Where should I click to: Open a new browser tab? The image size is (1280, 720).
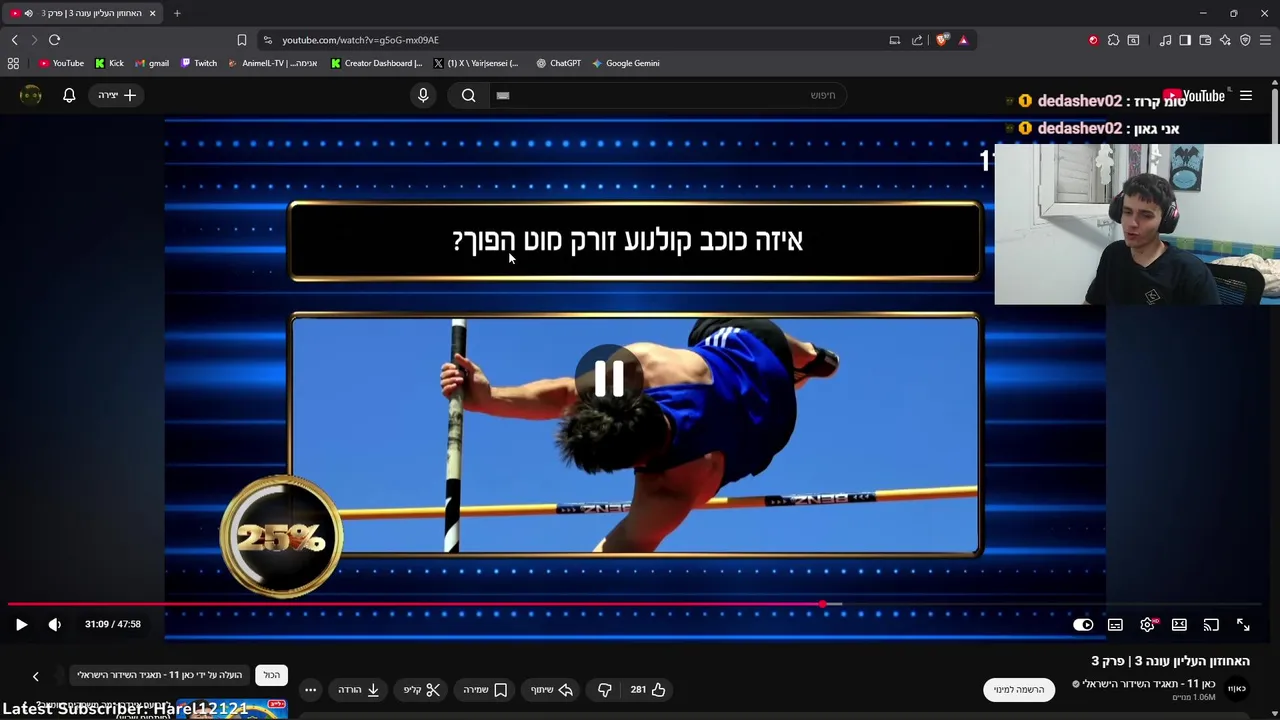tap(177, 13)
